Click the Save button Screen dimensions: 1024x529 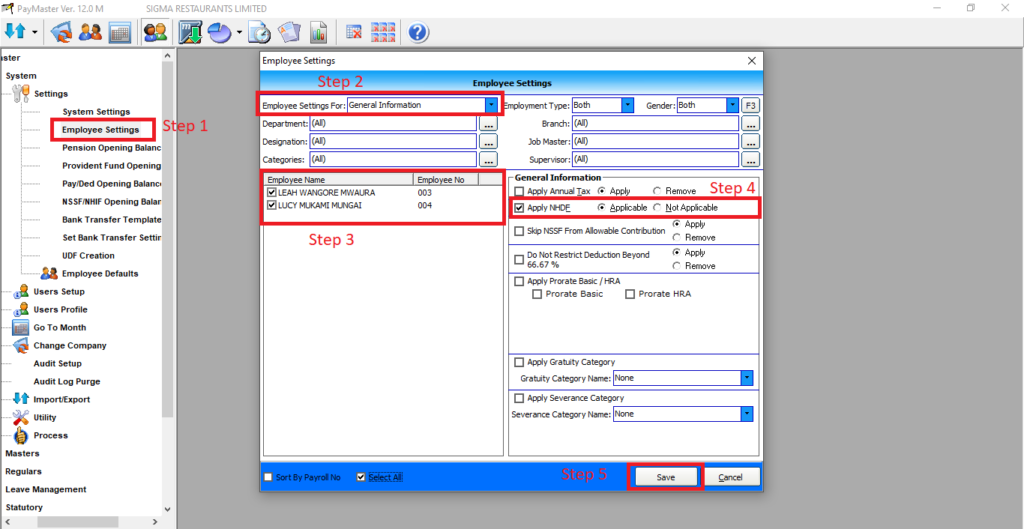(665, 477)
